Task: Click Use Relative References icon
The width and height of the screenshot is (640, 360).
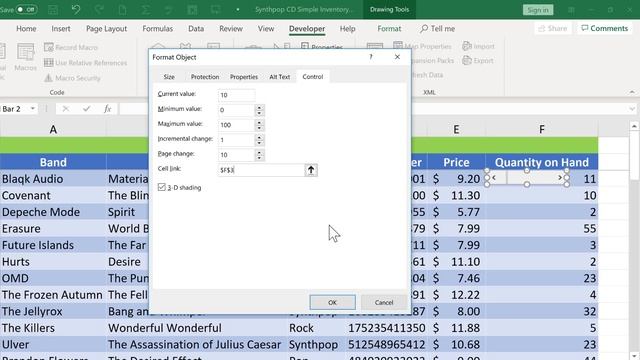Action: pos(49,62)
